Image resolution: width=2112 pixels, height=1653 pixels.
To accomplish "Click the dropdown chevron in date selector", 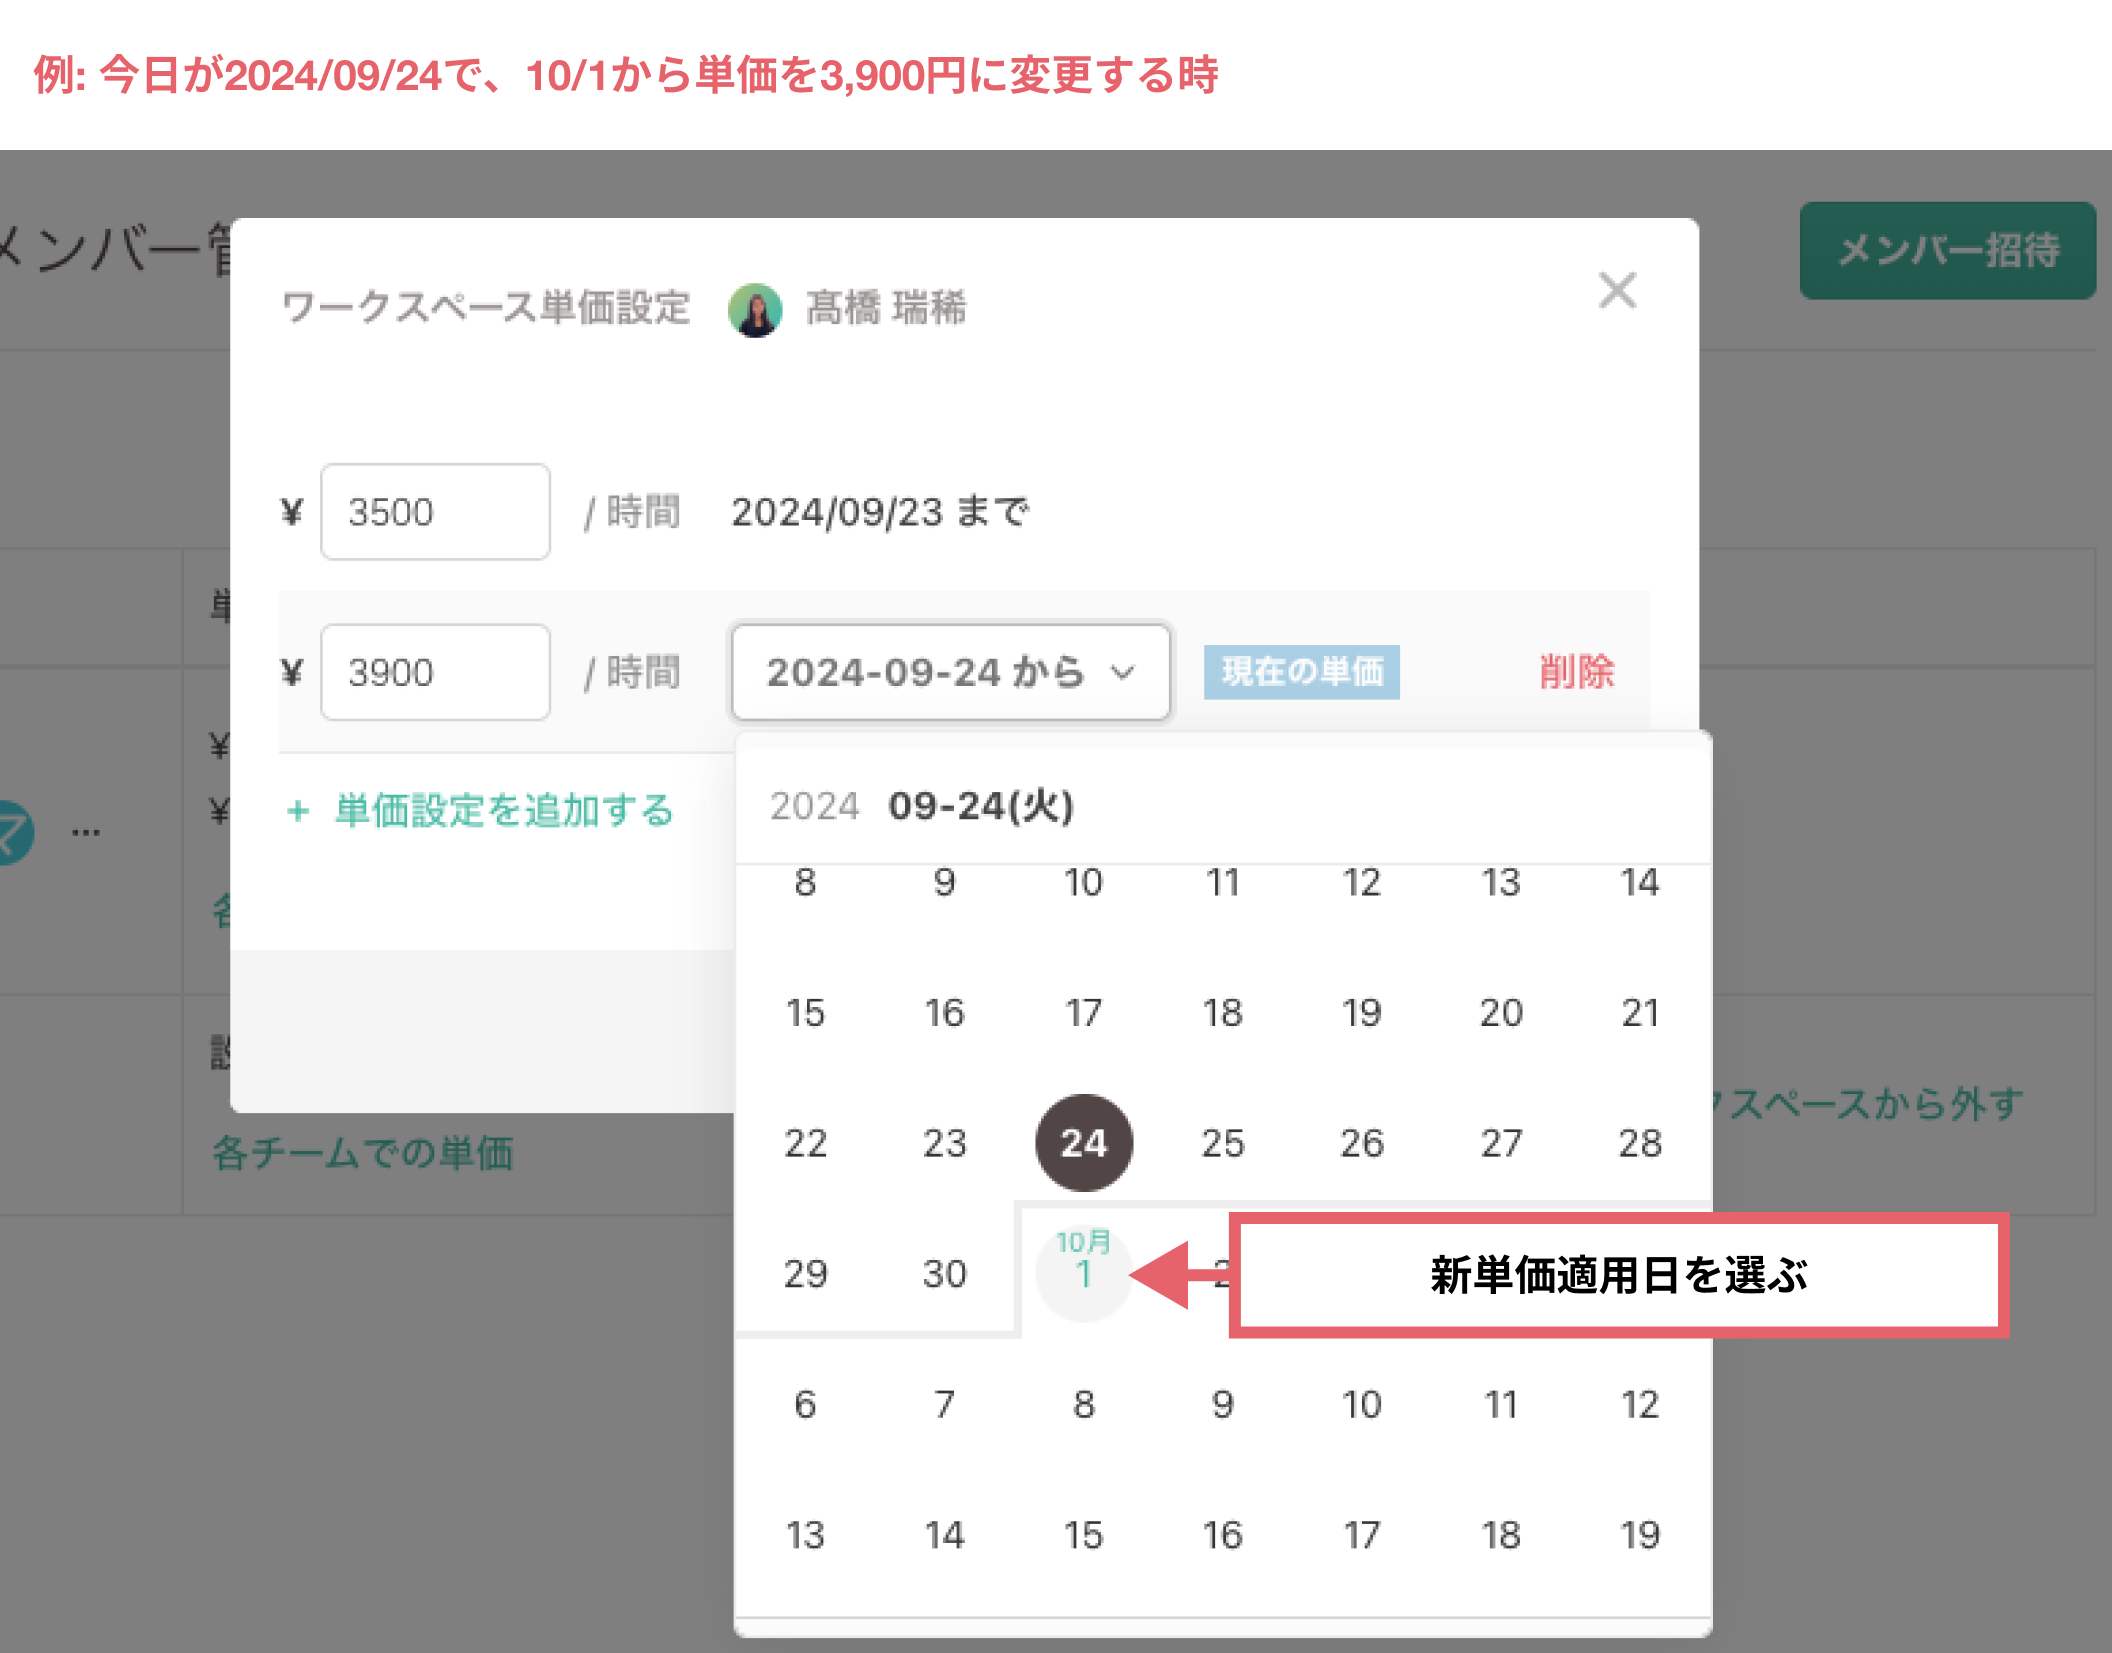I will click(1123, 672).
